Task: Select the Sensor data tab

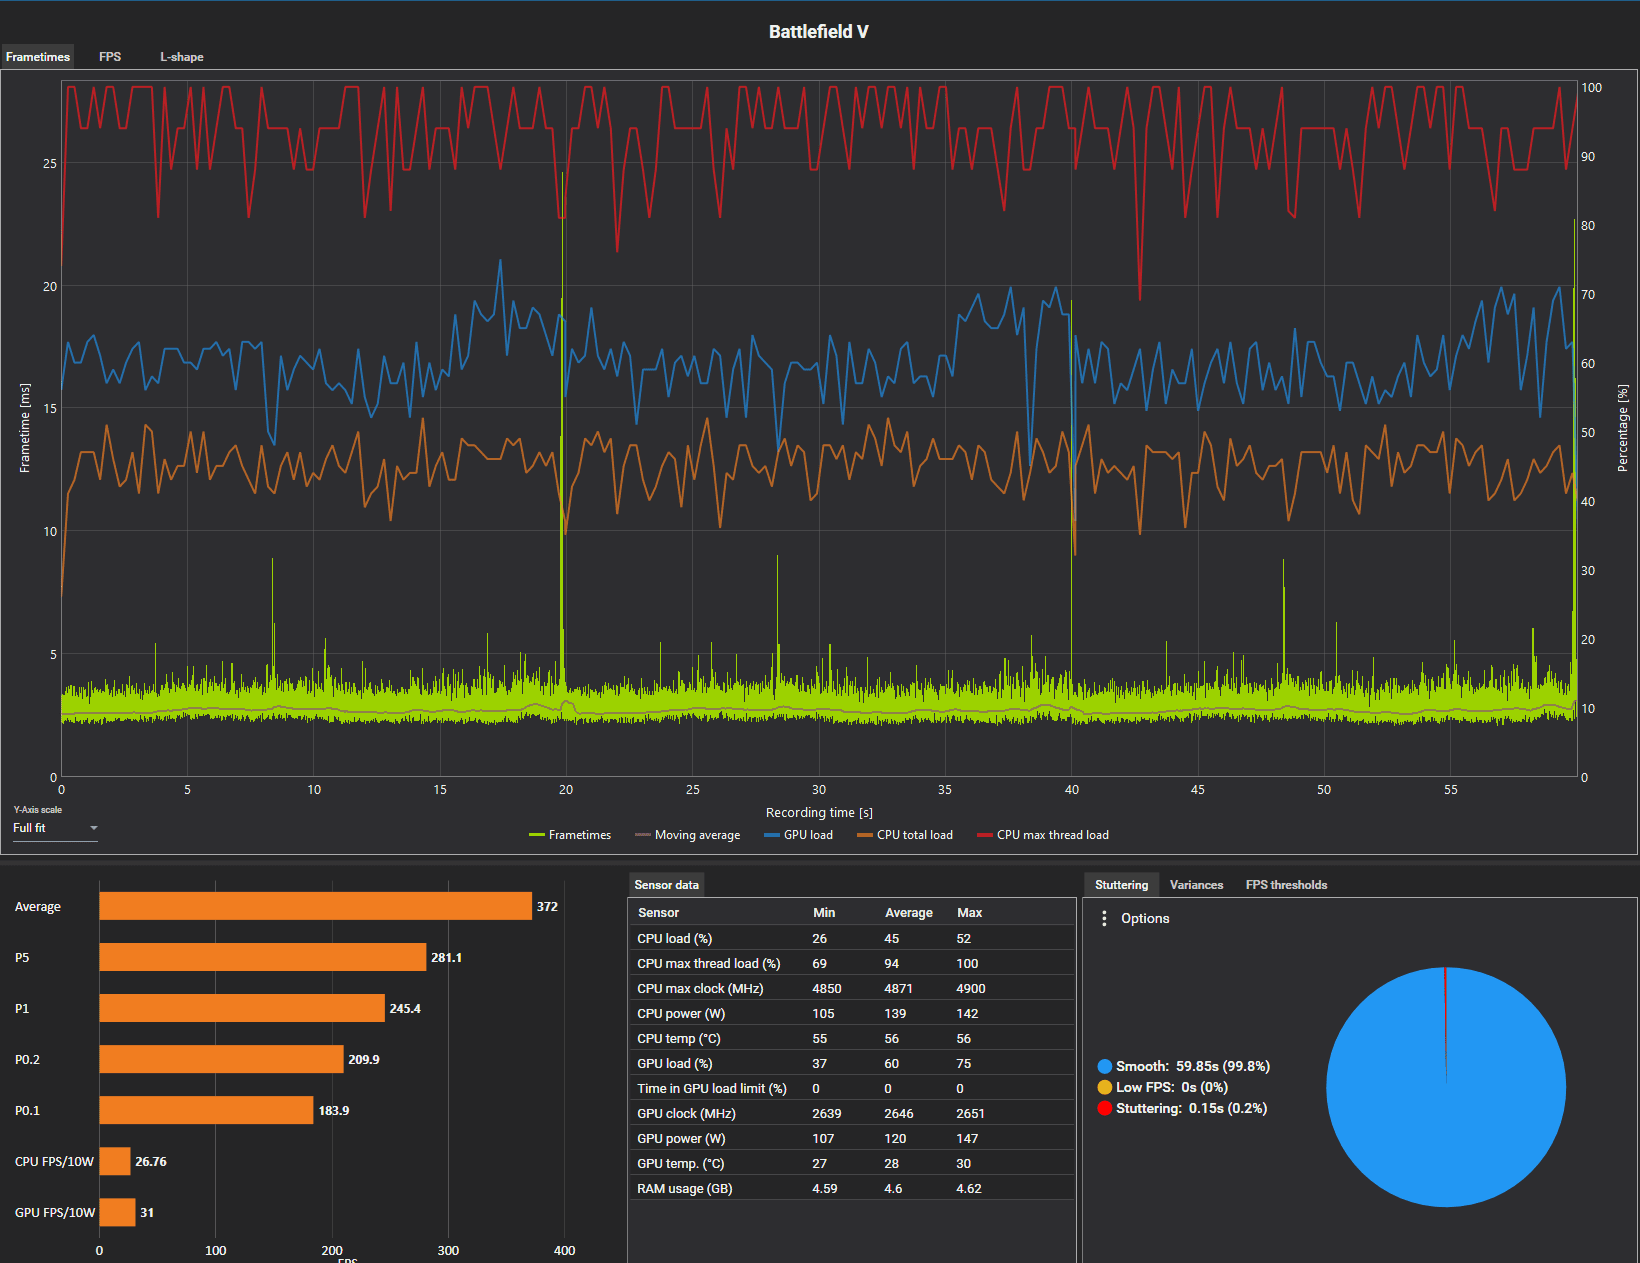Action: click(667, 885)
